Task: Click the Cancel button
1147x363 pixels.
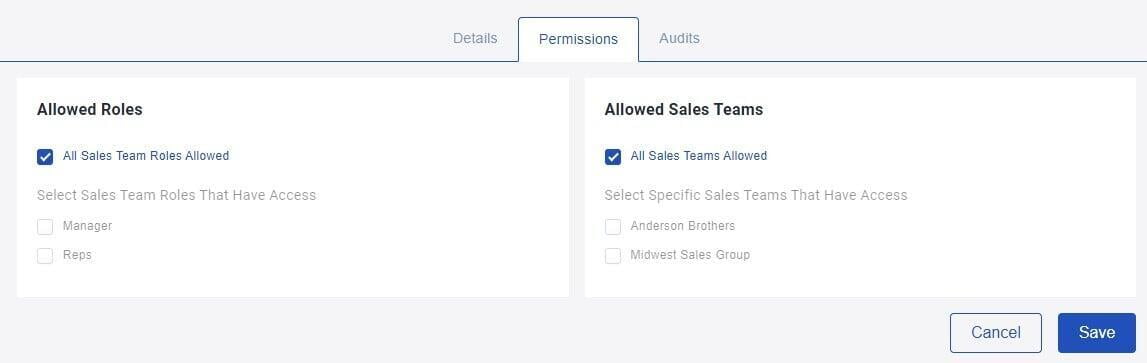Action: (996, 333)
